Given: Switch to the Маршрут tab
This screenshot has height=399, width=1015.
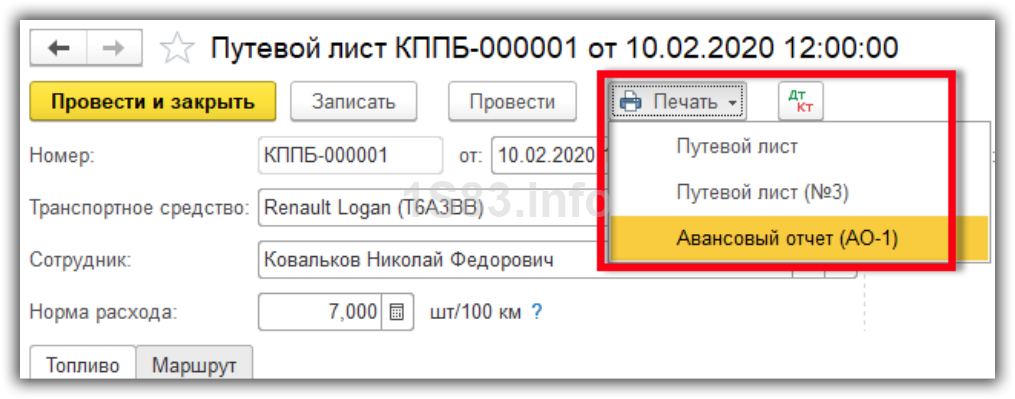Looking at the screenshot, I should pos(194,365).
